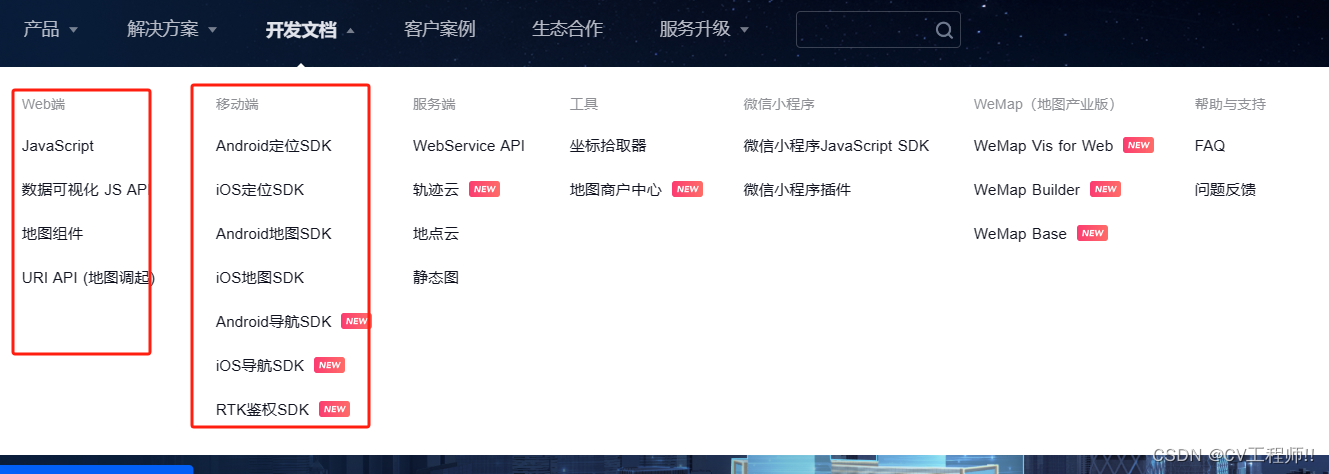The image size is (1329, 474).
Task: Open RTK鉴权SDK link
Action: [263, 410]
